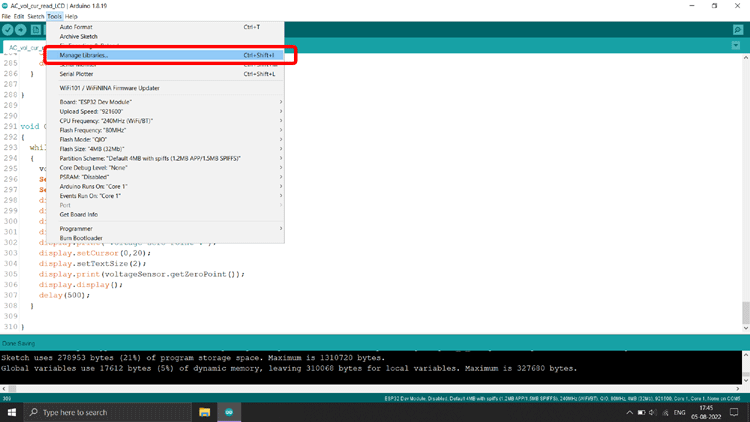Expand Events Run On Core 1 submenu
Viewport: 750px width, 422px height.
tap(165, 196)
